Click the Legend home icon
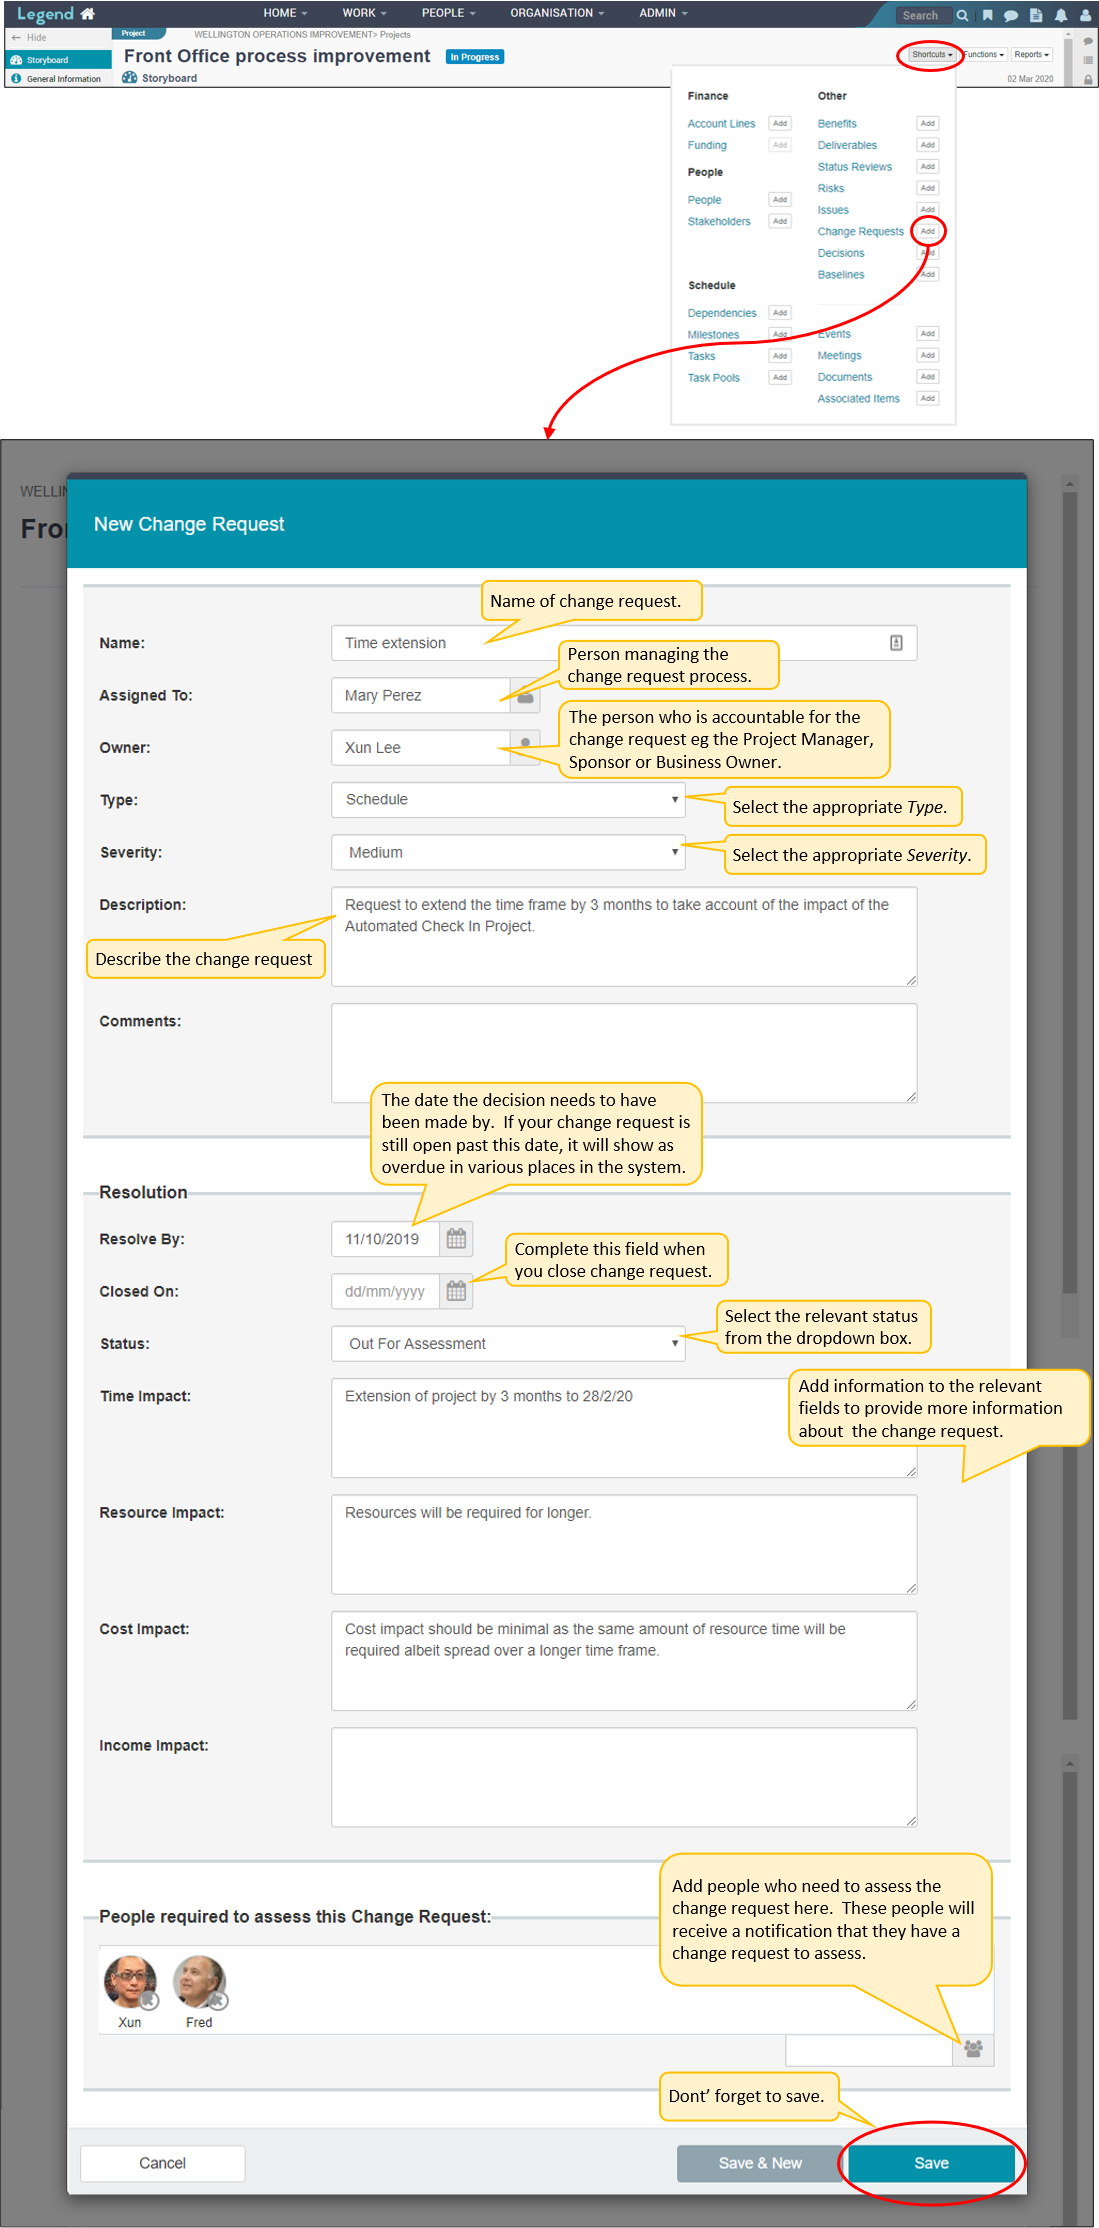Viewport: 1099px width, 2228px height. coord(88,14)
